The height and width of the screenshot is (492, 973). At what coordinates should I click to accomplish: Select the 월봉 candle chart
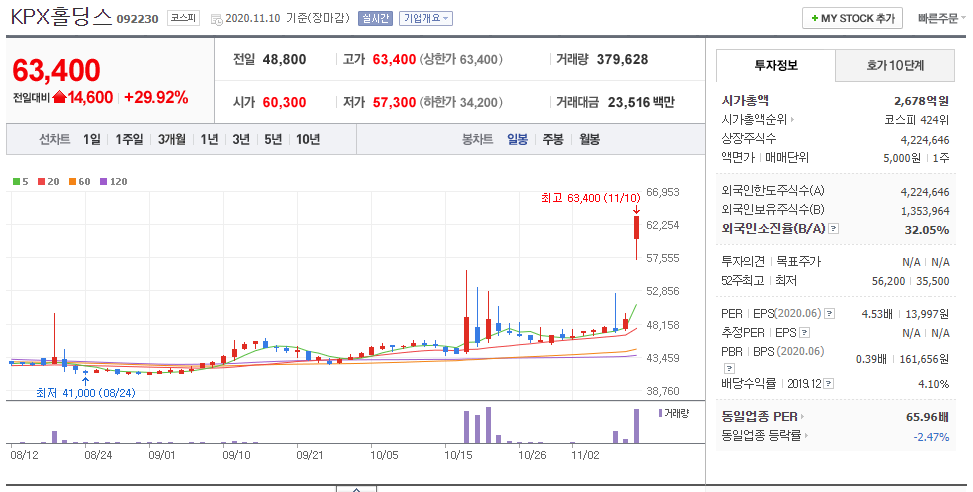coord(590,139)
